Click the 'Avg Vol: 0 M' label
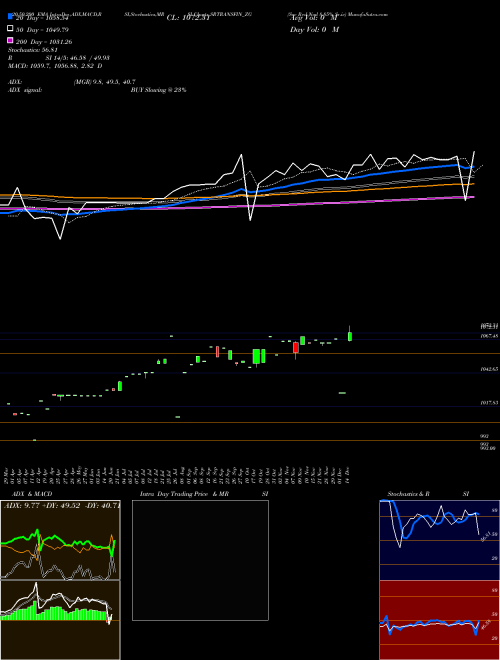 click(314, 18)
